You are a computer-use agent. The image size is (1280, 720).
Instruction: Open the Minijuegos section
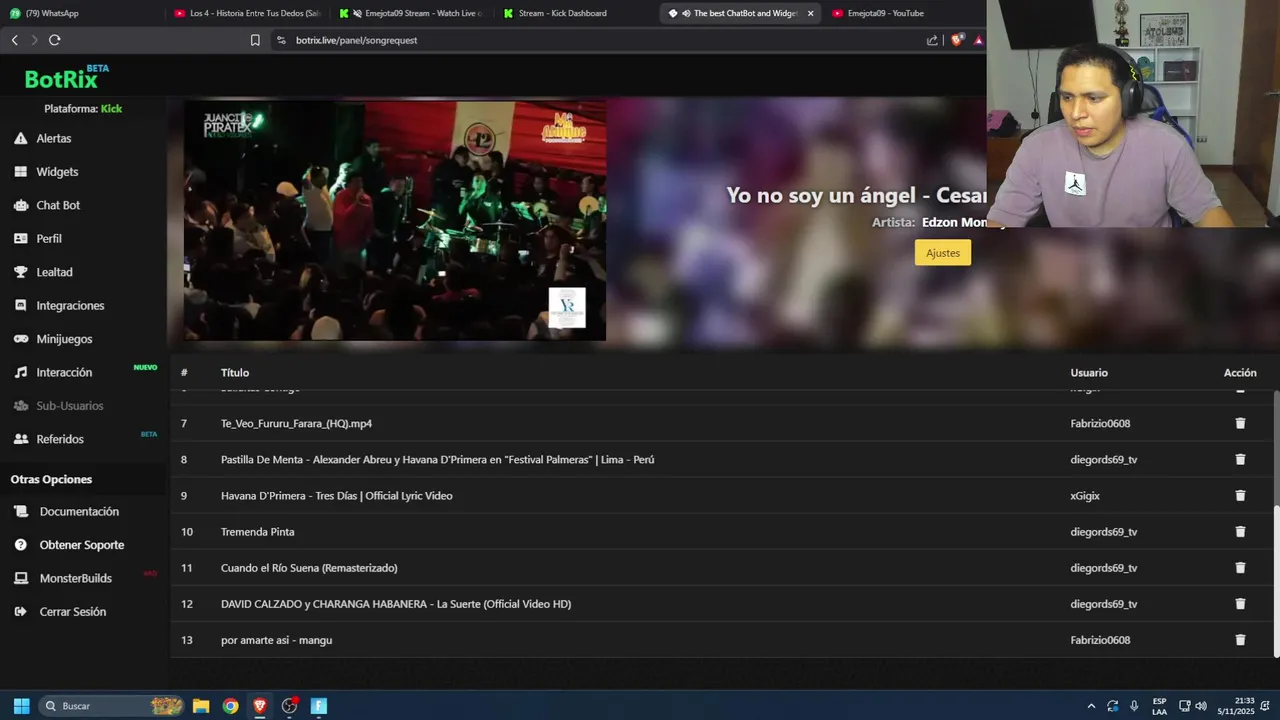tap(63, 339)
